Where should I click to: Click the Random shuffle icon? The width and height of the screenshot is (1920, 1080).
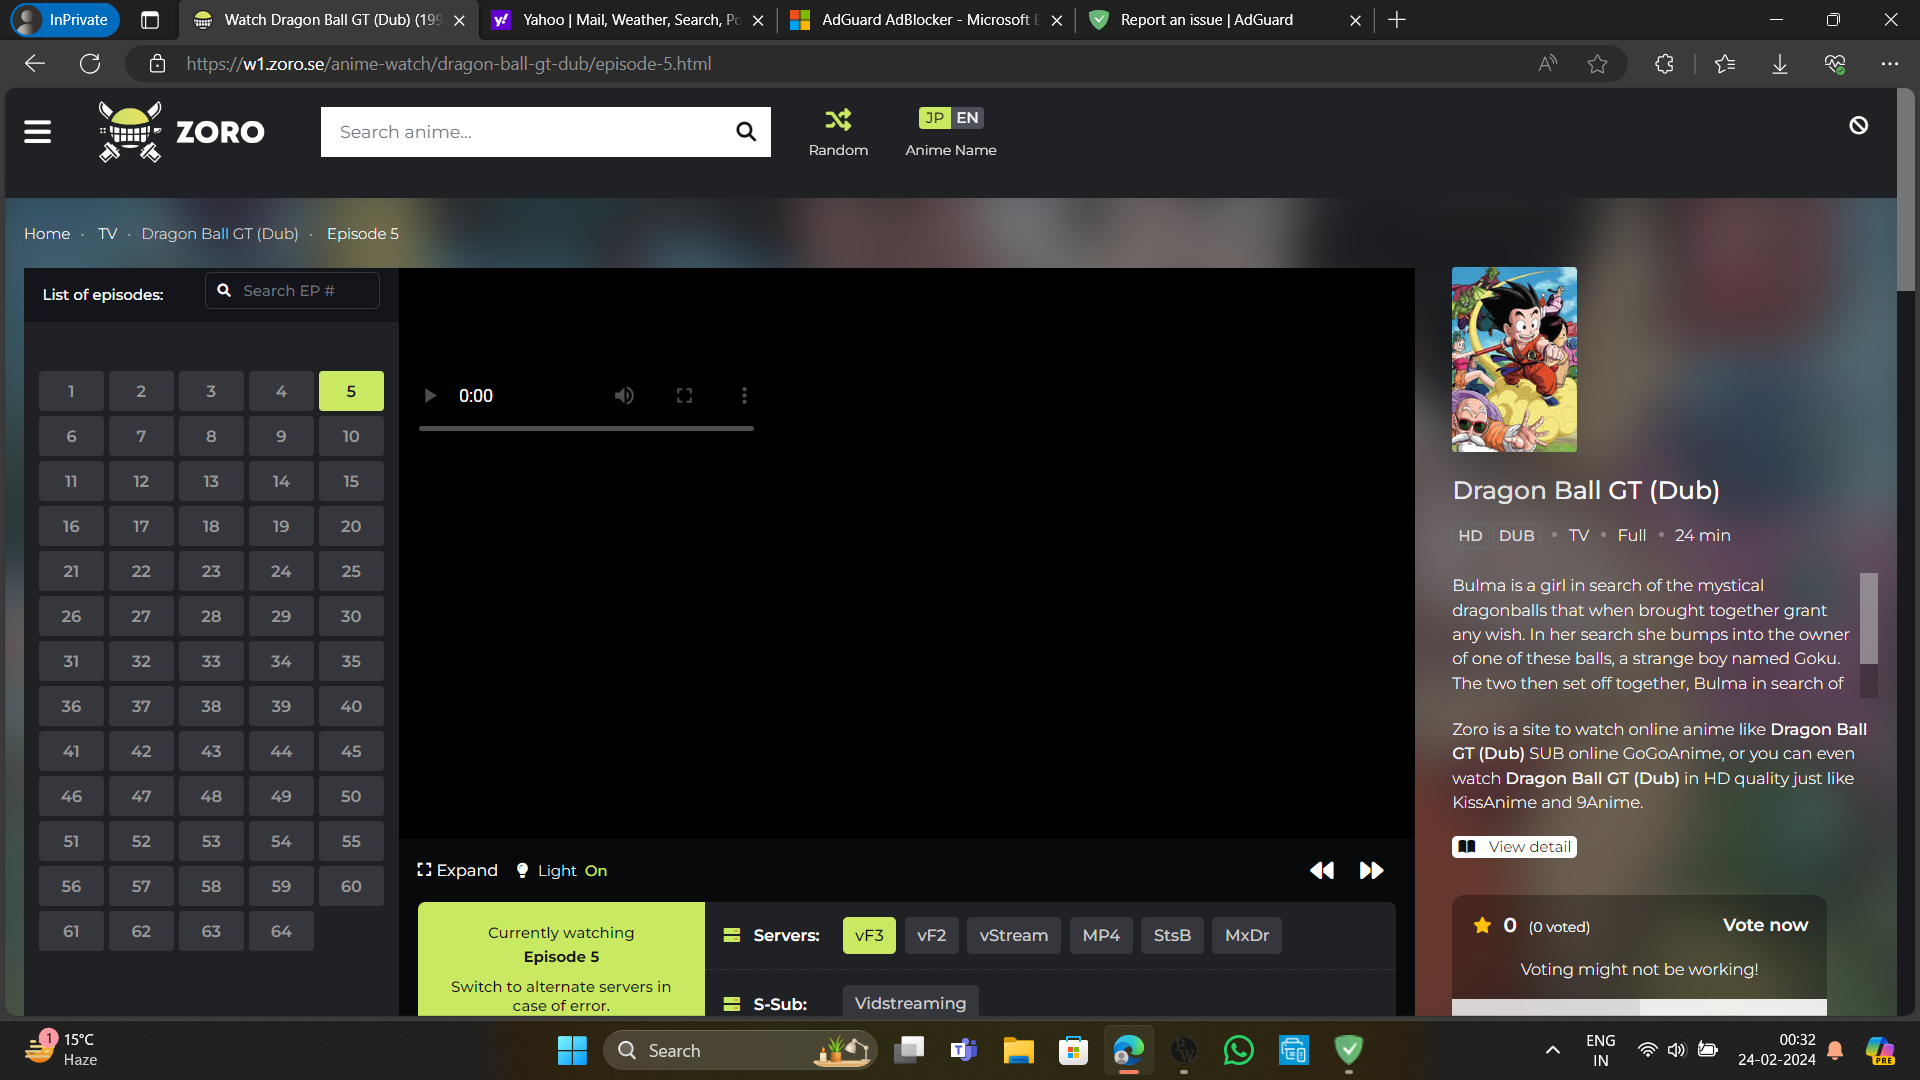click(838, 120)
